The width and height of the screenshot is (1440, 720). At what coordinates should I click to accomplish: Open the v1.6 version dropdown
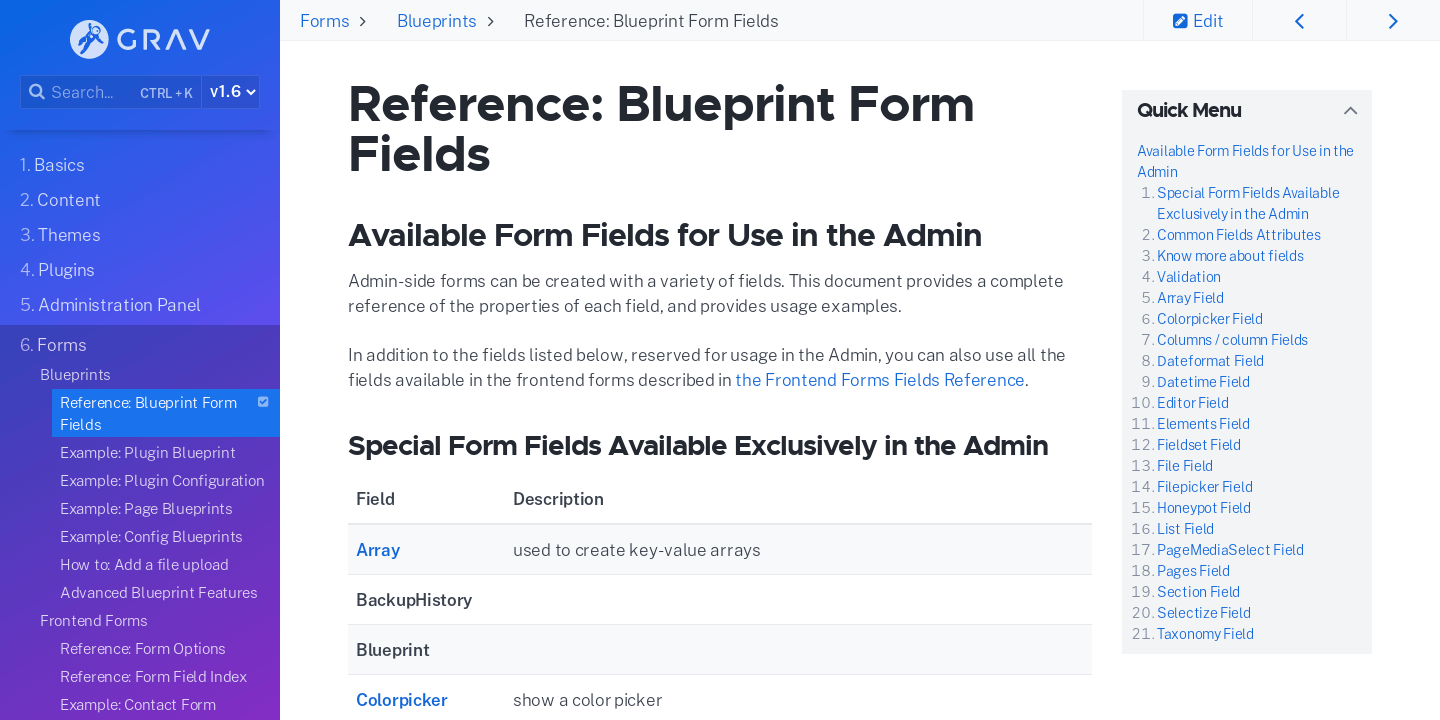tap(231, 92)
